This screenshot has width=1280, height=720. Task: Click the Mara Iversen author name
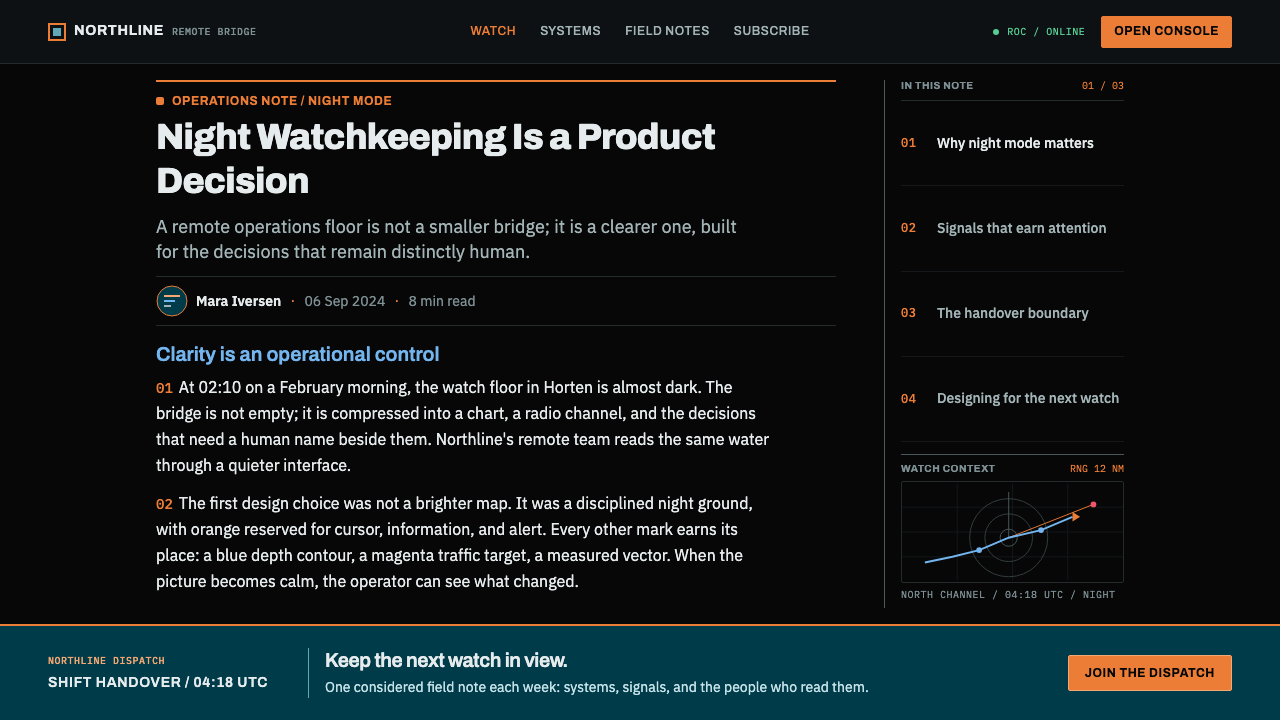point(238,301)
